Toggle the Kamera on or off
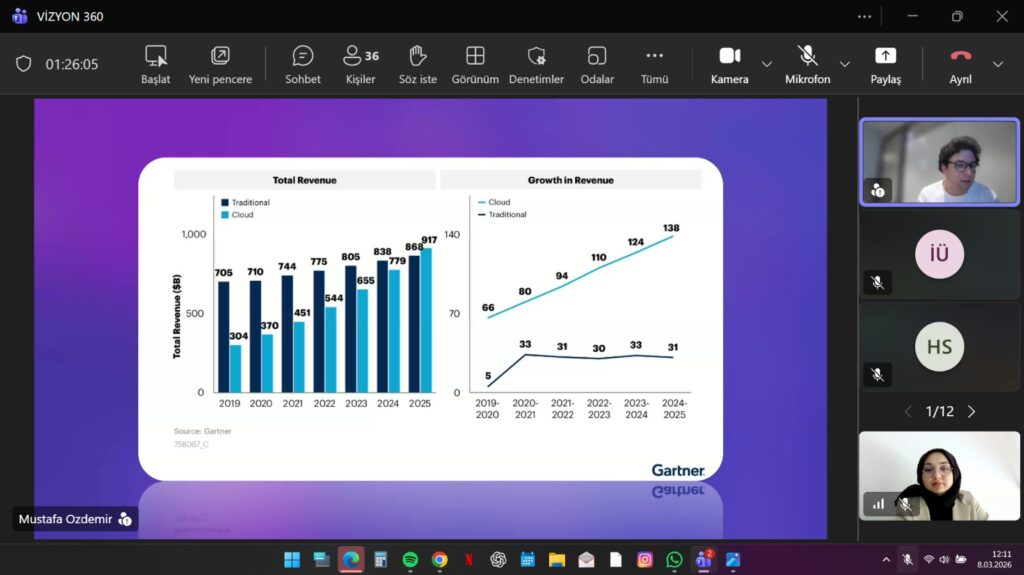1024x575 pixels. click(729, 64)
